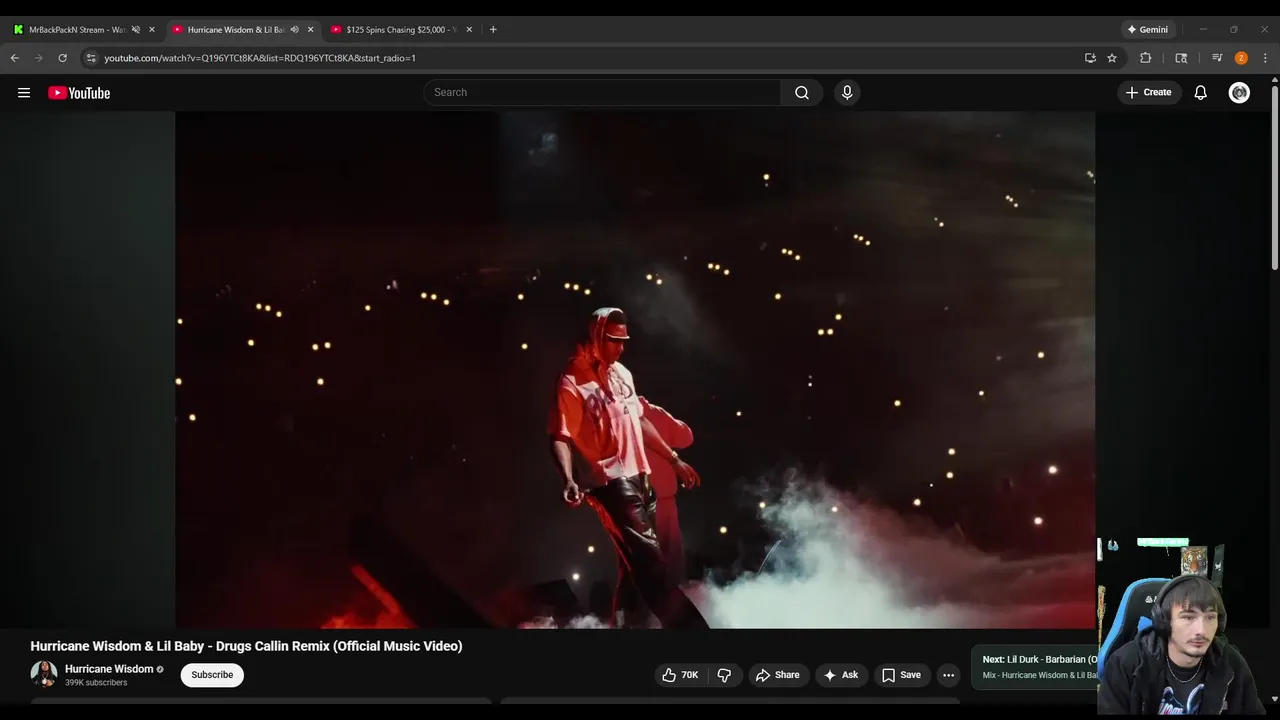1280x720 pixels.
Task: Close the MrBackPackN Stream tab
Action: [x=152, y=29]
